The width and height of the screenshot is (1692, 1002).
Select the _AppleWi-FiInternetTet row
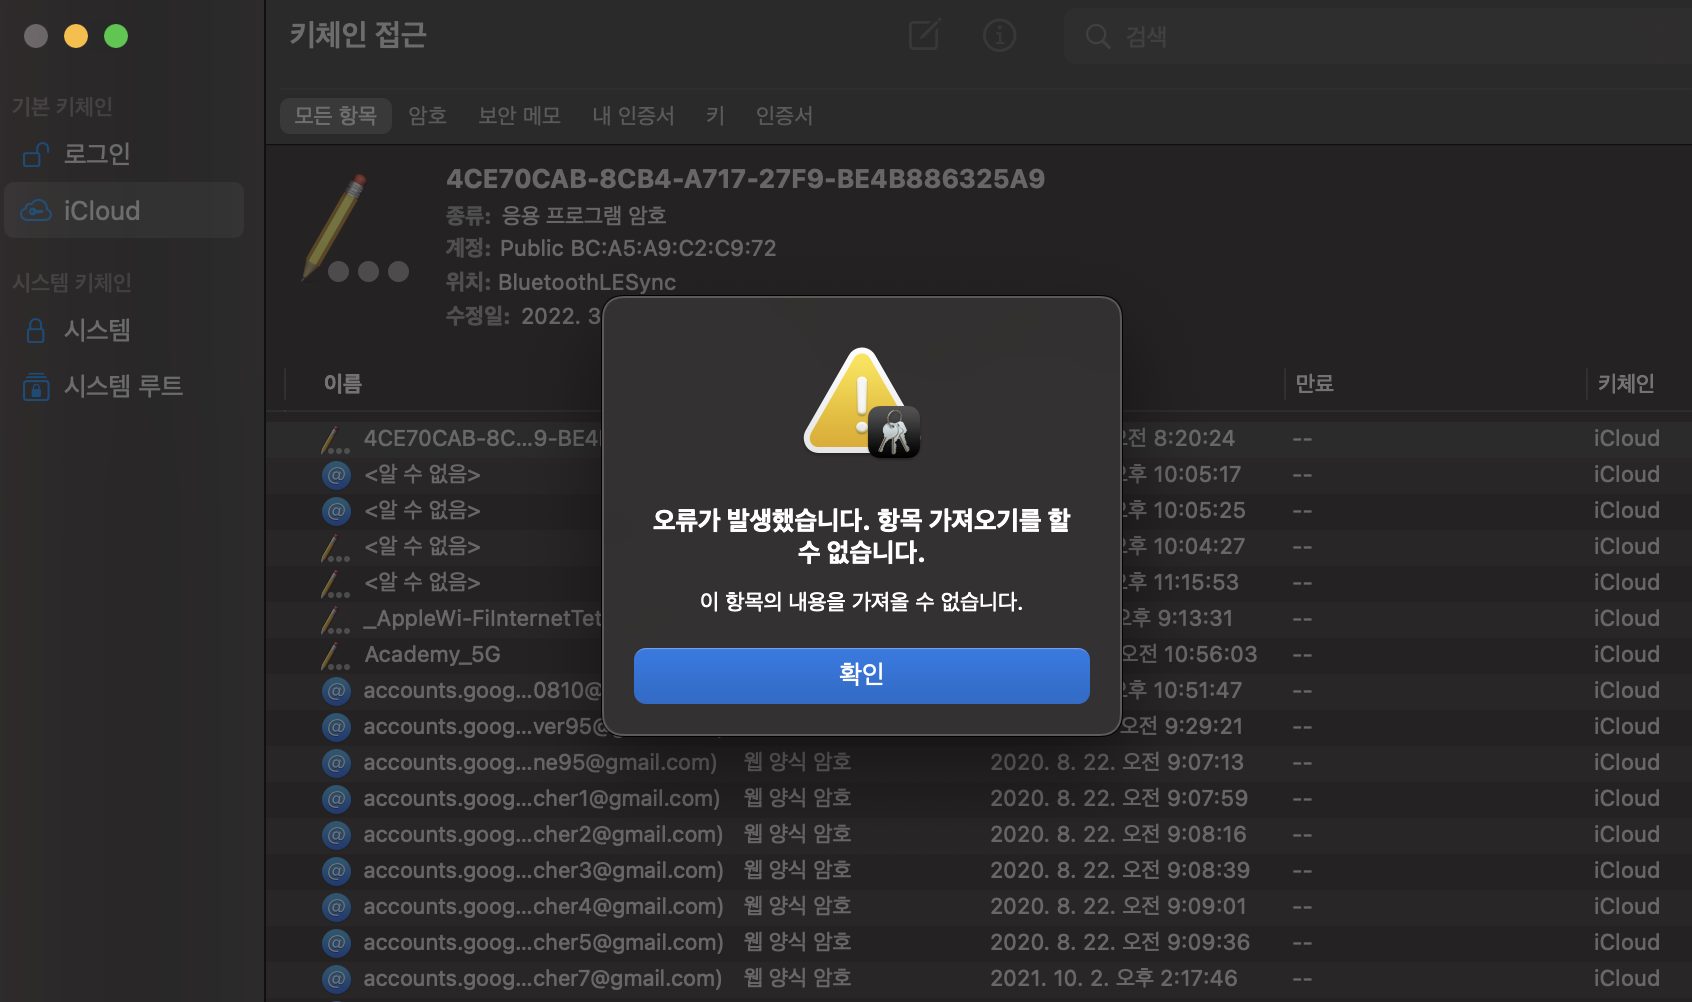pos(978,618)
